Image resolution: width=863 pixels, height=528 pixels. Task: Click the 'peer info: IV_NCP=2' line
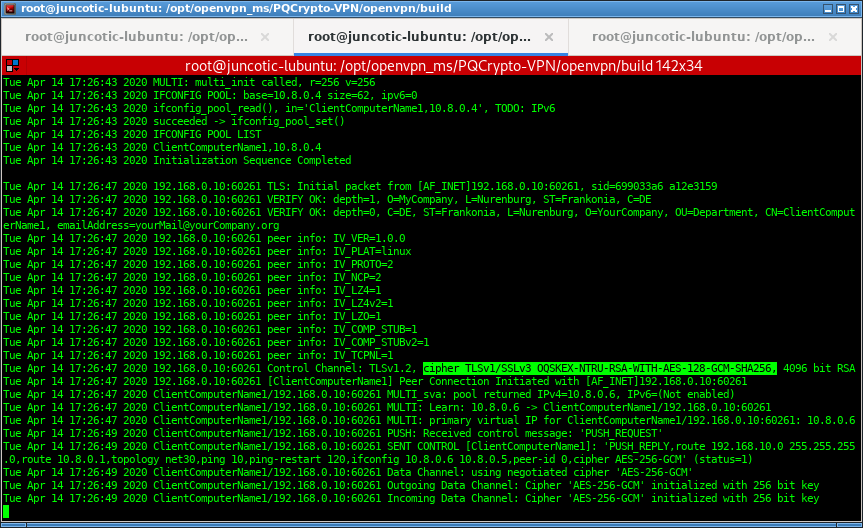coord(192,277)
